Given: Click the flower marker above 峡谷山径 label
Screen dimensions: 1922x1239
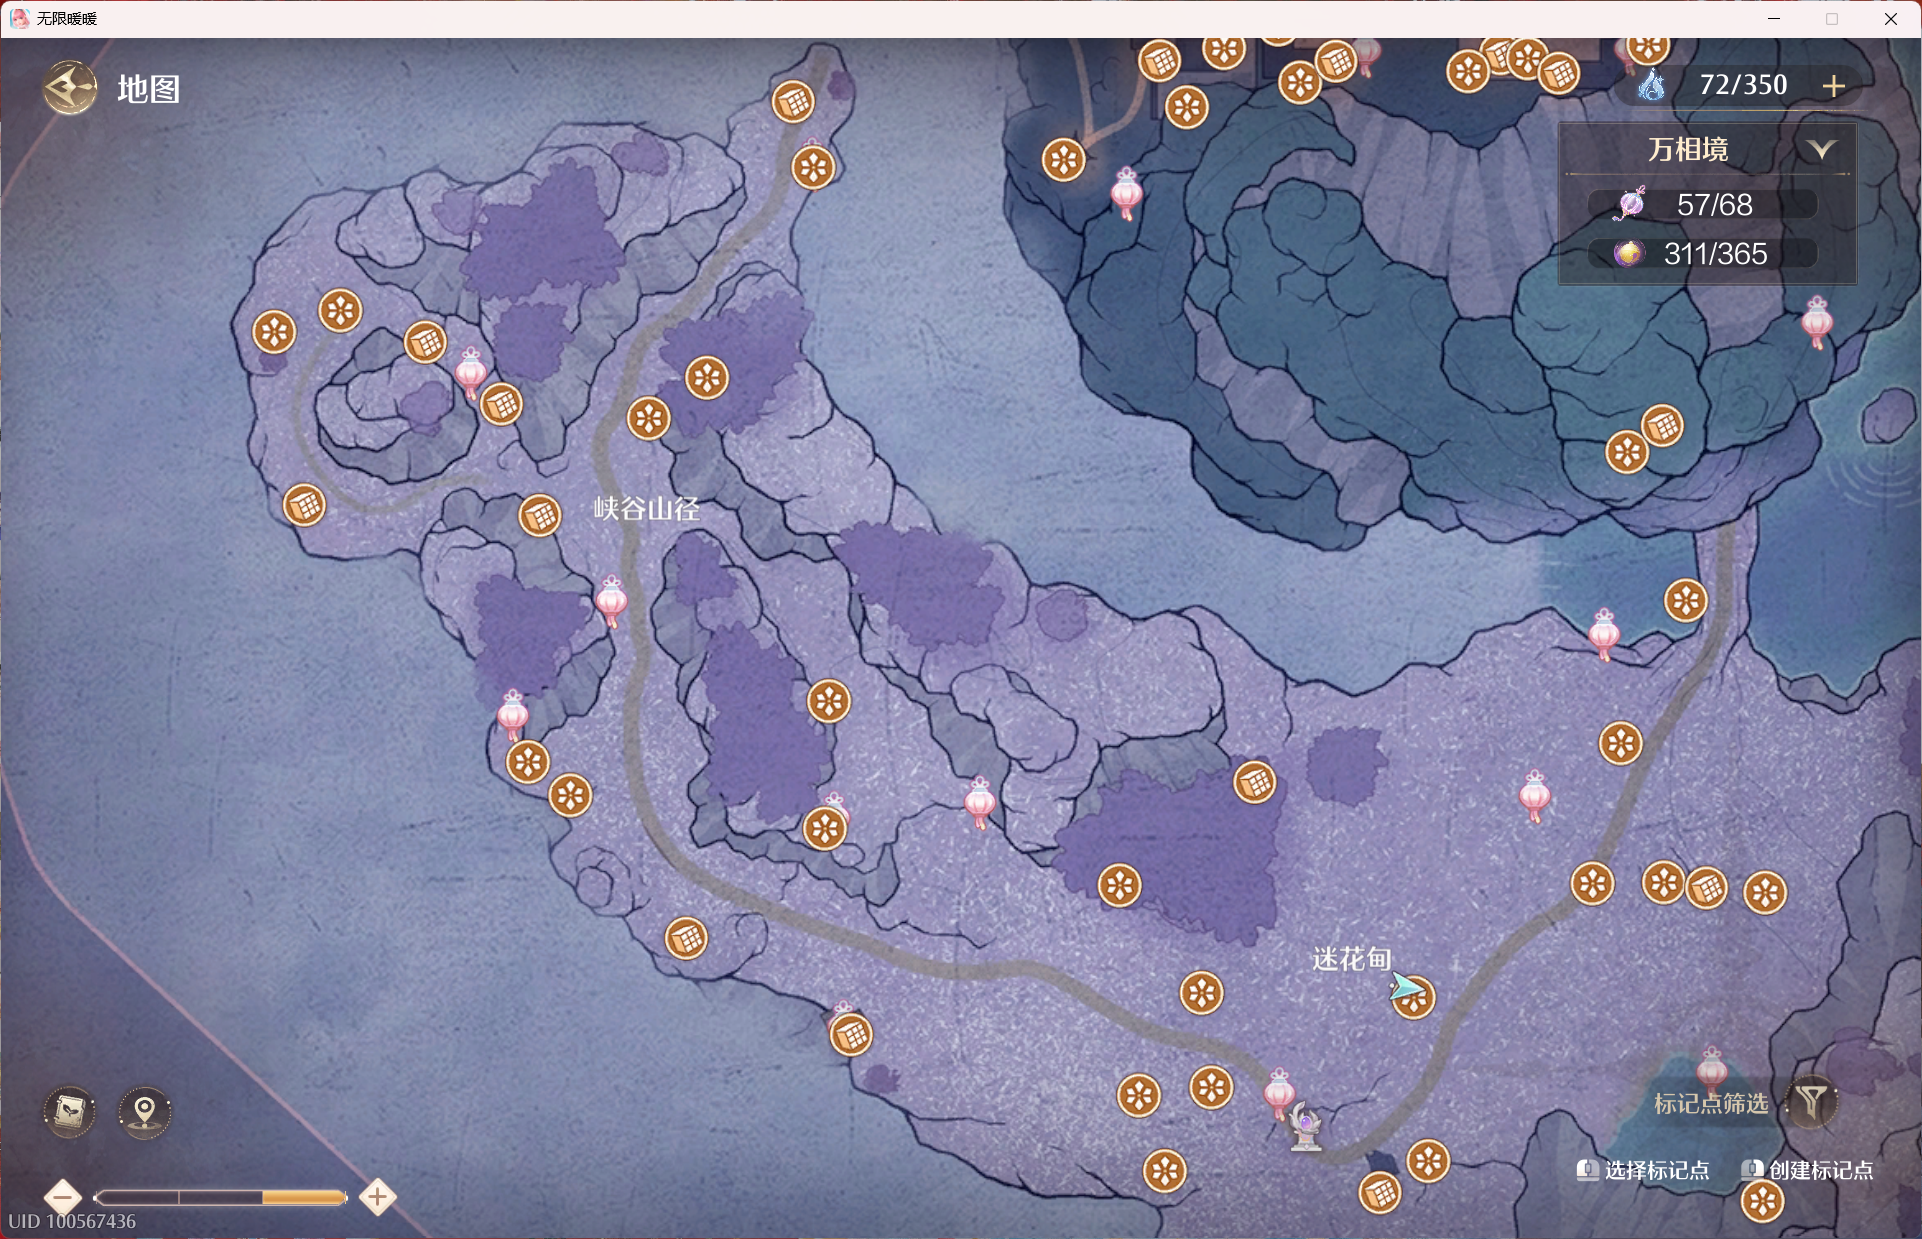Looking at the screenshot, I should coord(648,418).
